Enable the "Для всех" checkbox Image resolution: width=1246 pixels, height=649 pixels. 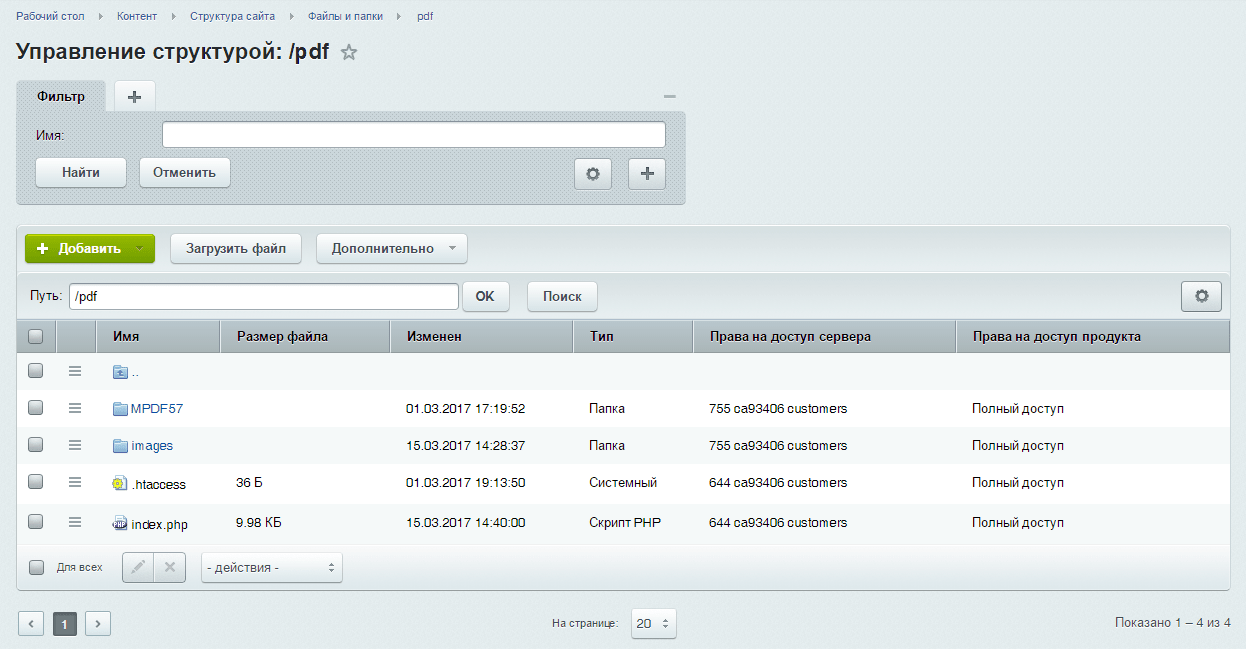[x=37, y=567]
